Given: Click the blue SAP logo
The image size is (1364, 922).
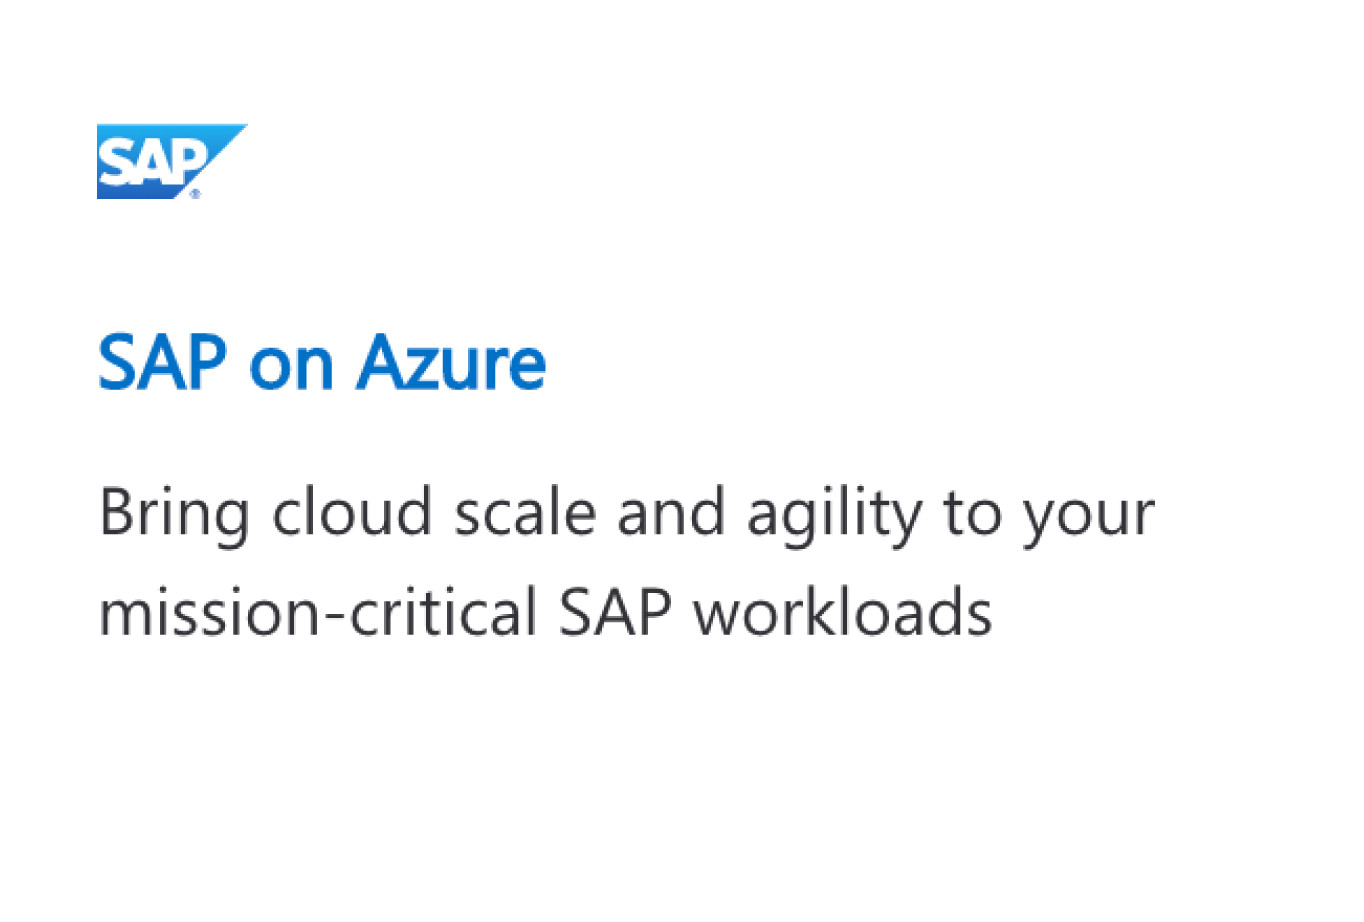Looking at the screenshot, I should tap(171, 161).
